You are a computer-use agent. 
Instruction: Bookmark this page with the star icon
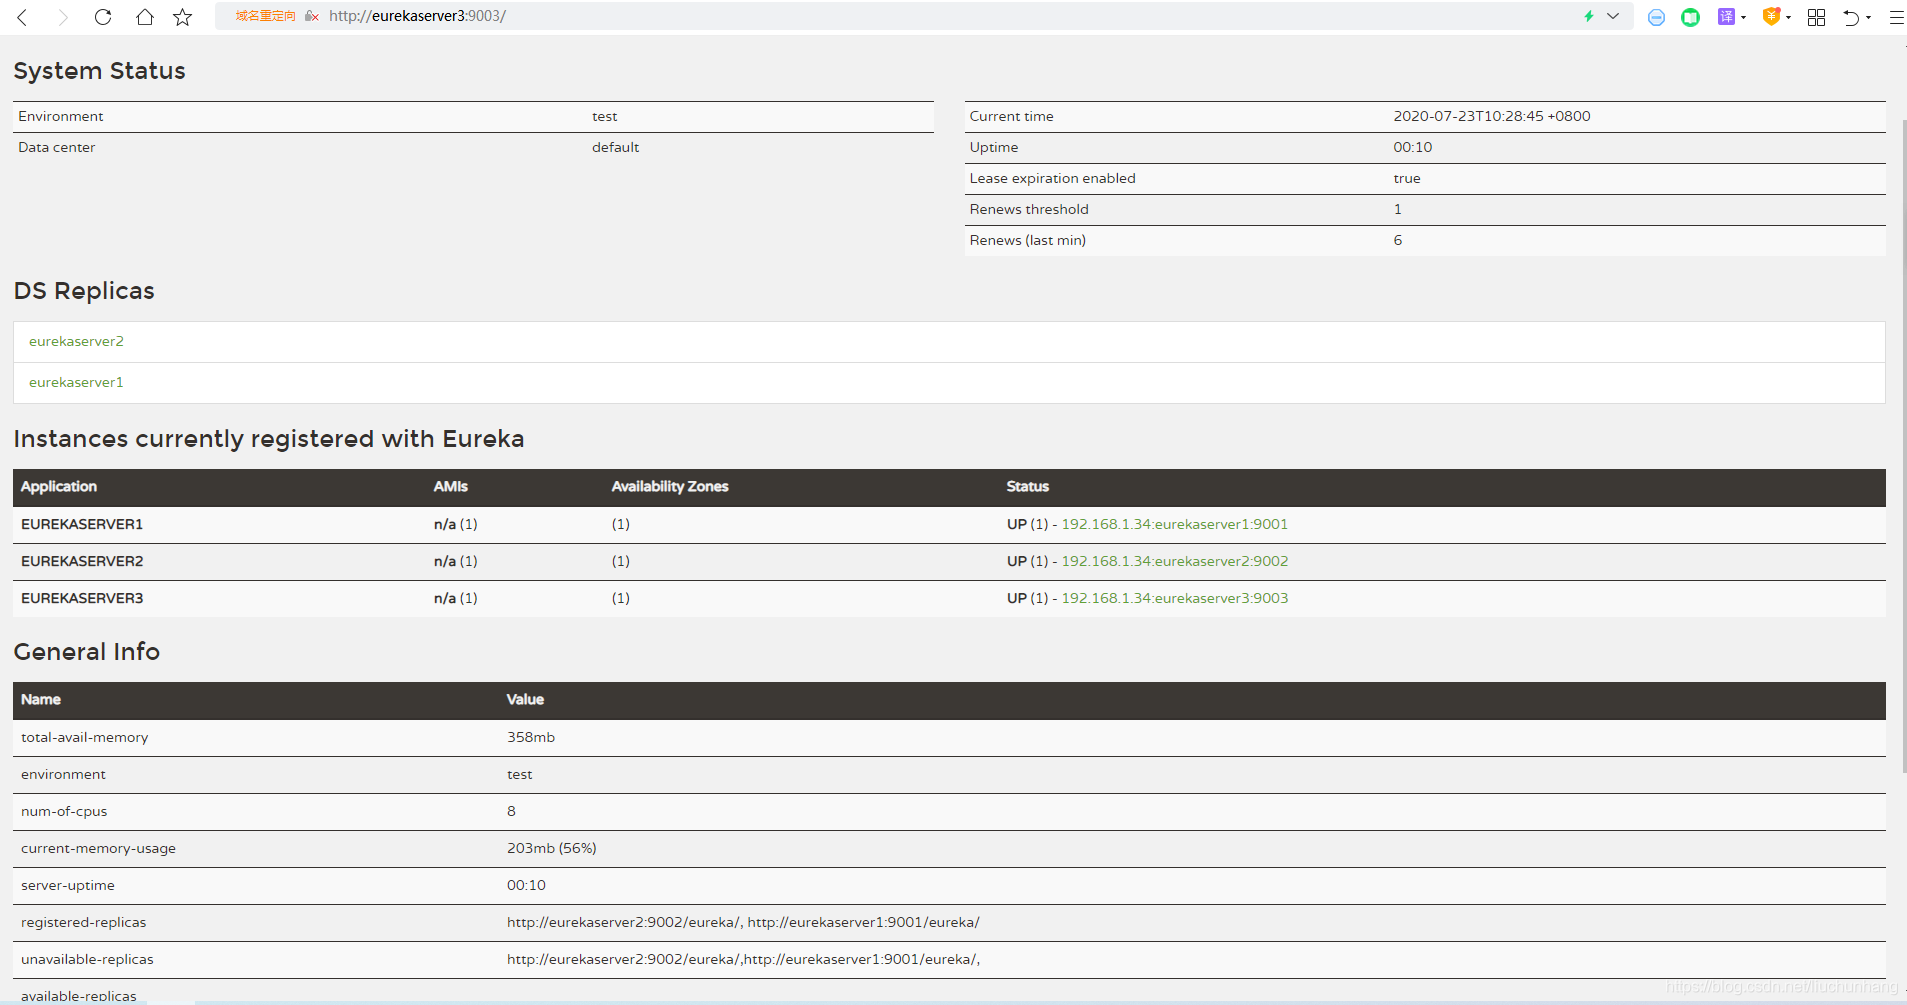tap(182, 17)
